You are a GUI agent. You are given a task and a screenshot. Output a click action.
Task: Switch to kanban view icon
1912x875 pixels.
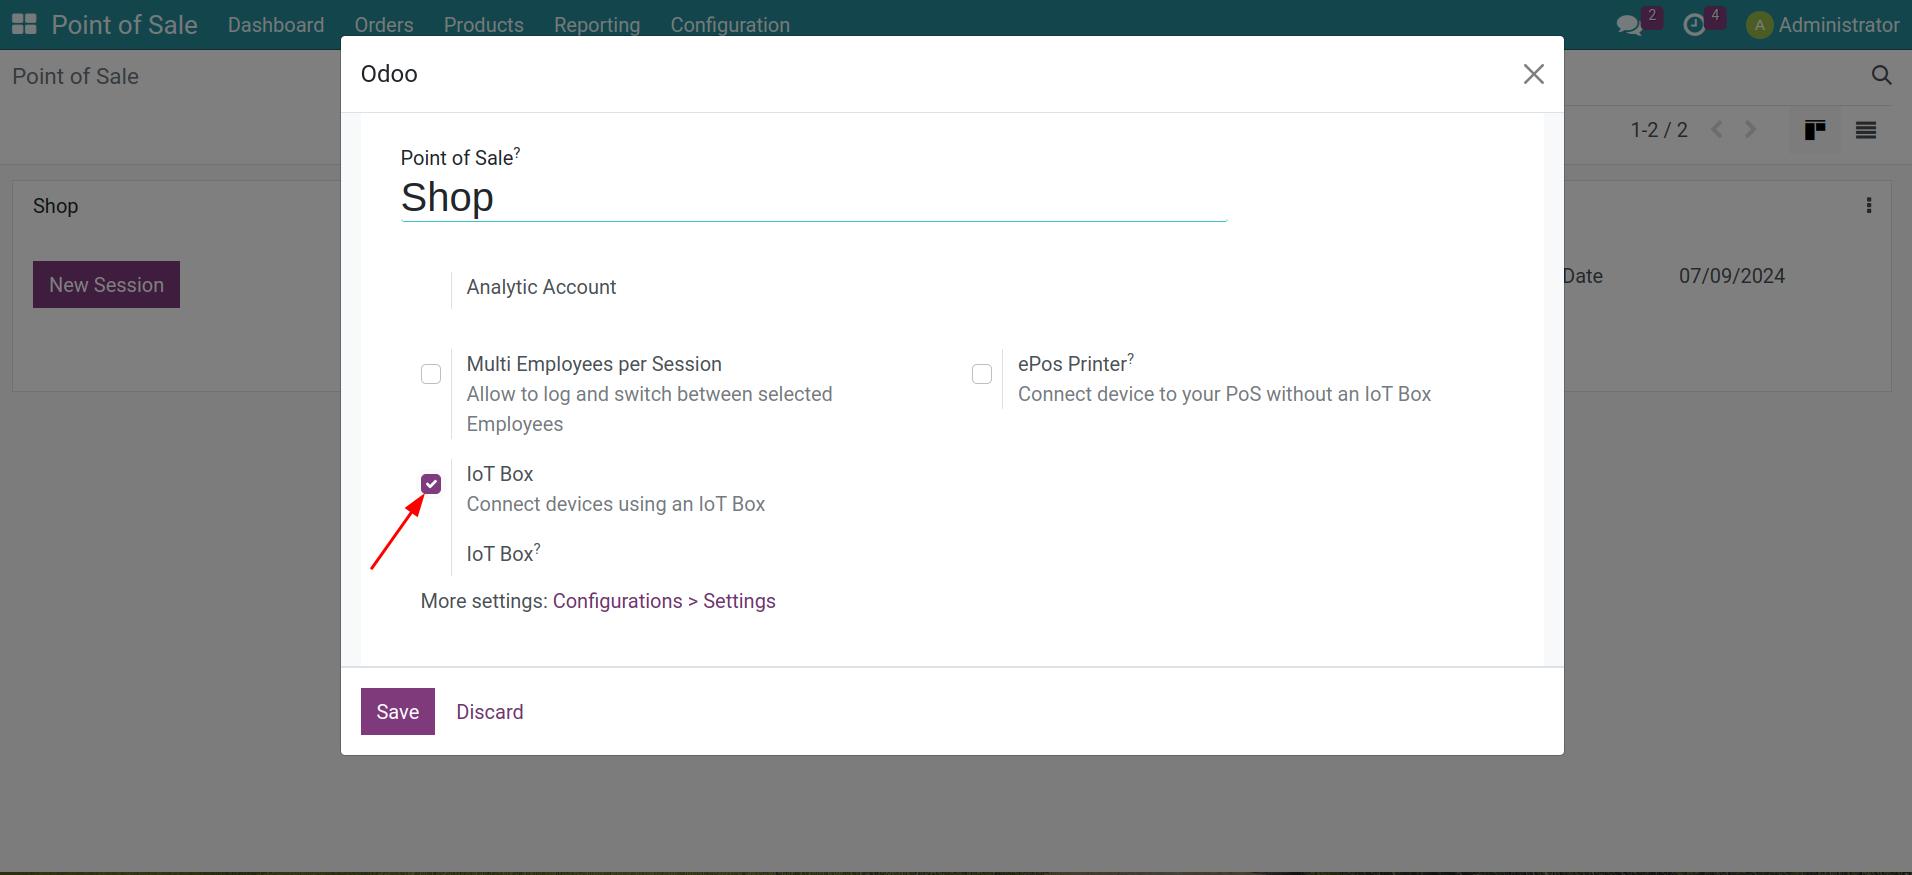click(1814, 130)
